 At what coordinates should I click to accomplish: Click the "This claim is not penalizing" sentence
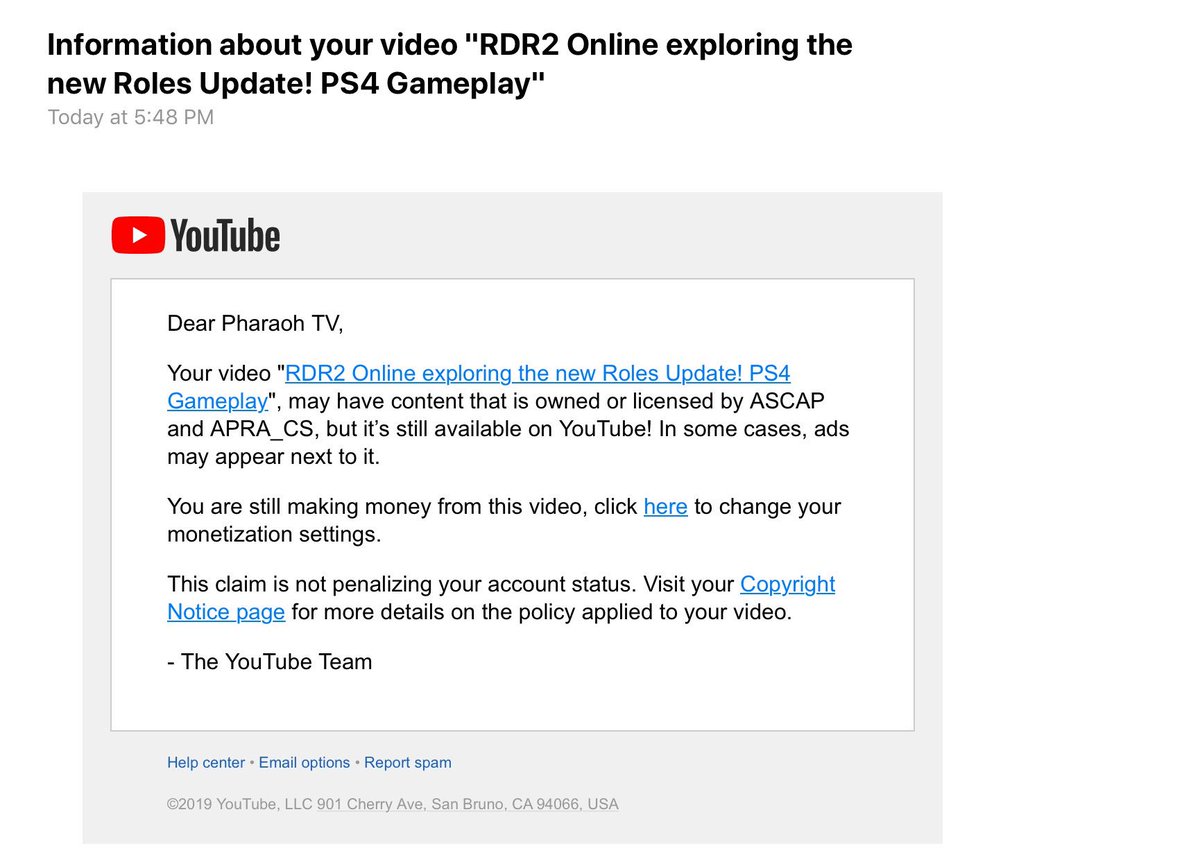[501, 598]
